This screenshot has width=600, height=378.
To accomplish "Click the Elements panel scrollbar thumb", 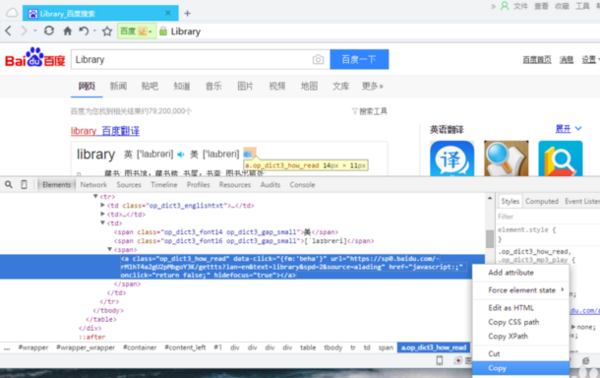I will (x=489, y=239).
